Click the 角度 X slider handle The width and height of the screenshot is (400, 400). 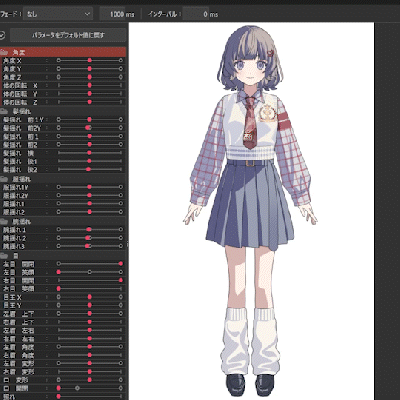pos(90,60)
